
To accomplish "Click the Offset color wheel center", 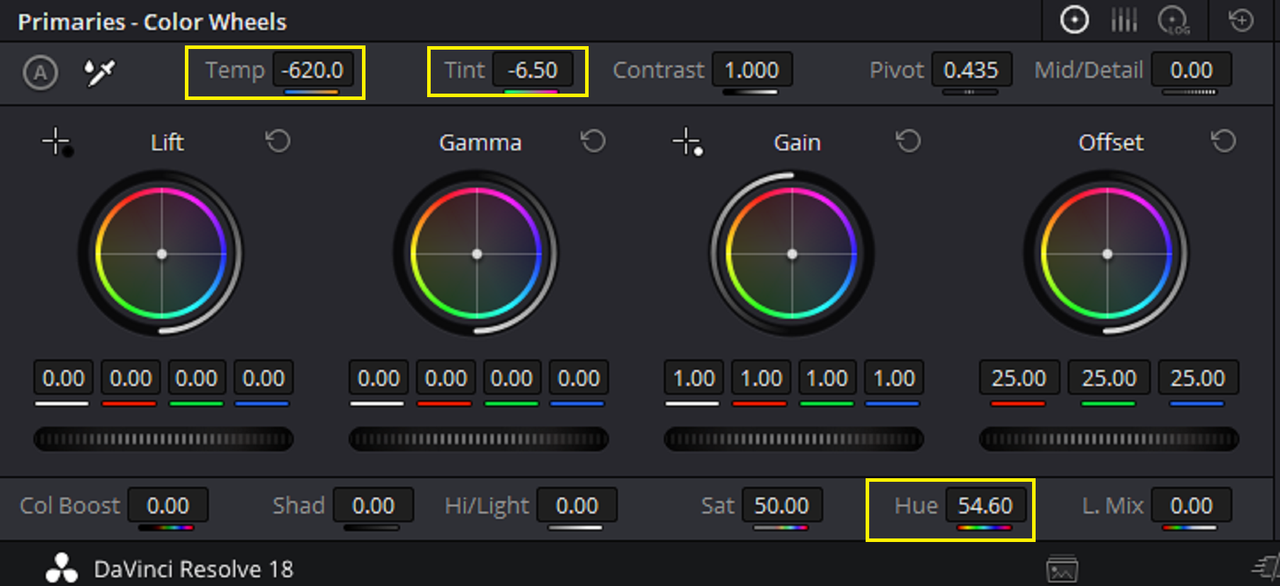I will [1107, 254].
